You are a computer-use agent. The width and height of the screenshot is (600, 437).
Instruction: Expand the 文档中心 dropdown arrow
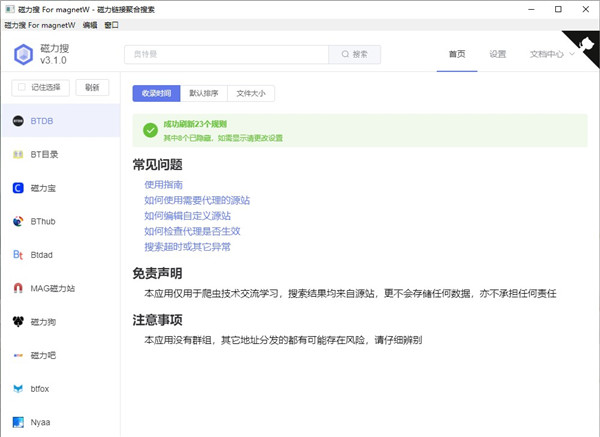pos(572,54)
